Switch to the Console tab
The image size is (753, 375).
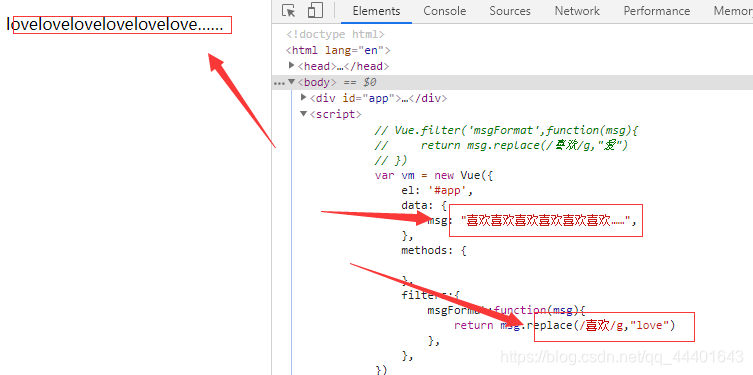pos(445,11)
